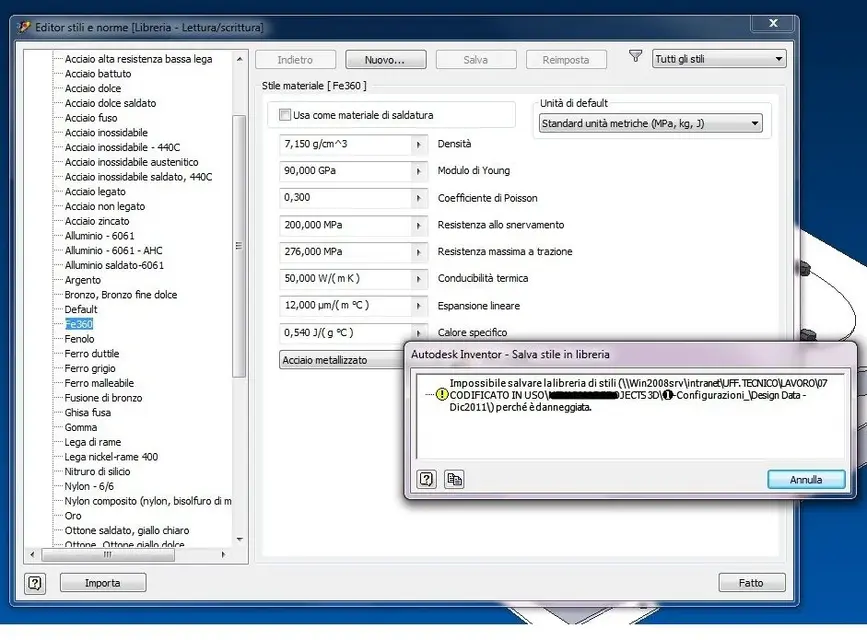Select Acciaio inossidabile - 440C
The image size is (867, 640).
122,147
